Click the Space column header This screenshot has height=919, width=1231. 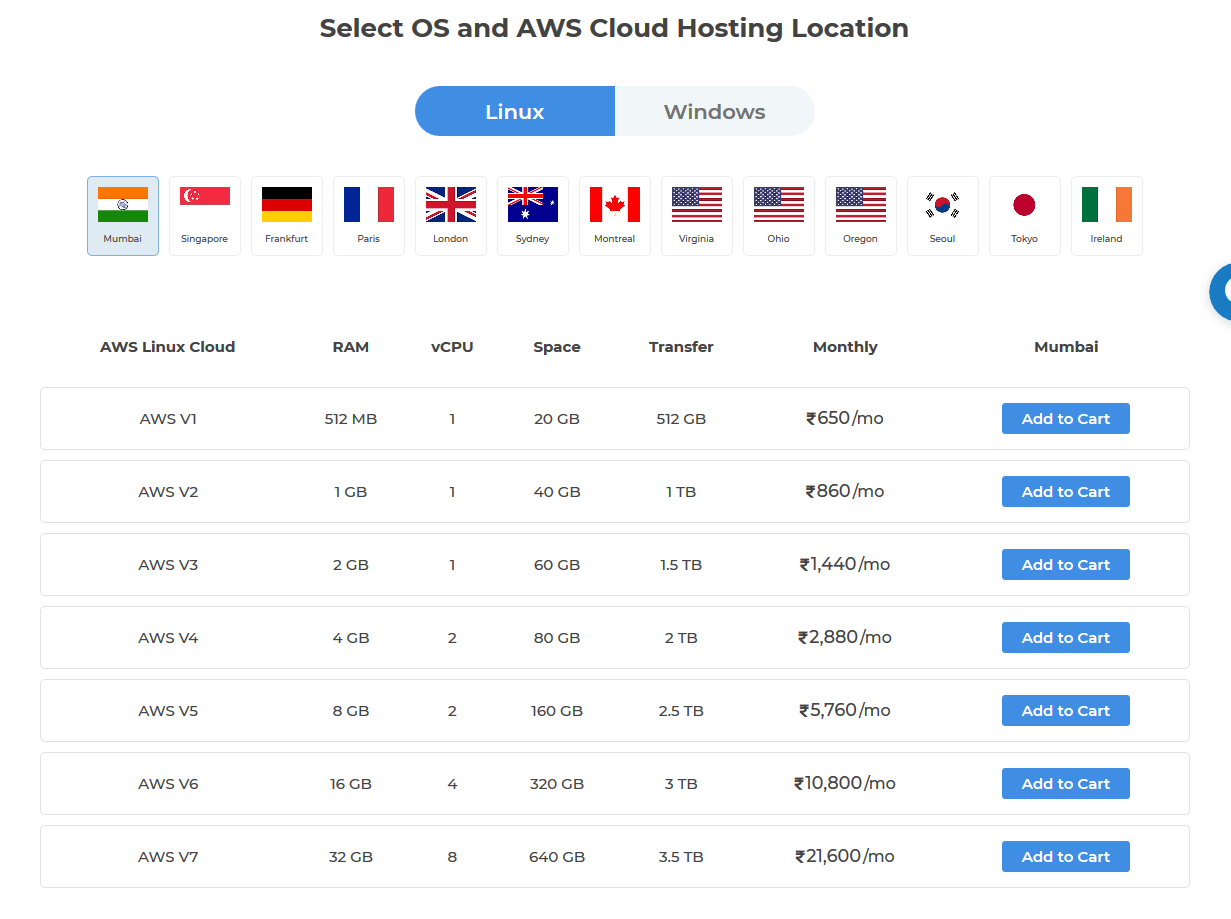click(x=557, y=347)
